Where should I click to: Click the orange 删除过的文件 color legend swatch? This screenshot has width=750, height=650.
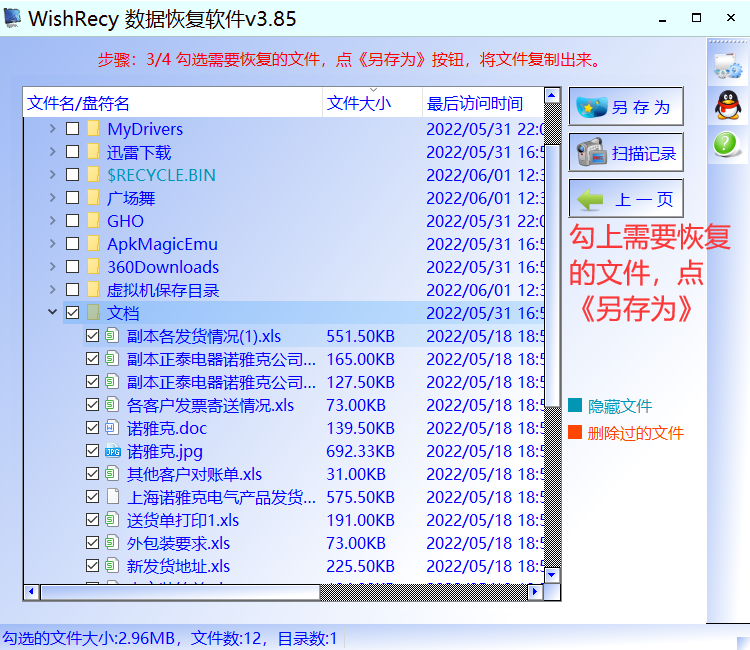tap(575, 432)
